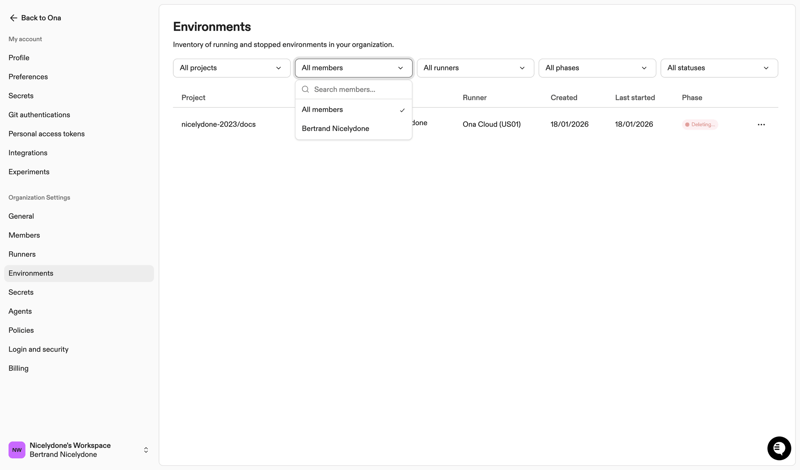
Task: Go to Profile settings
Action: pyautogui.click(x=79, y=58)
